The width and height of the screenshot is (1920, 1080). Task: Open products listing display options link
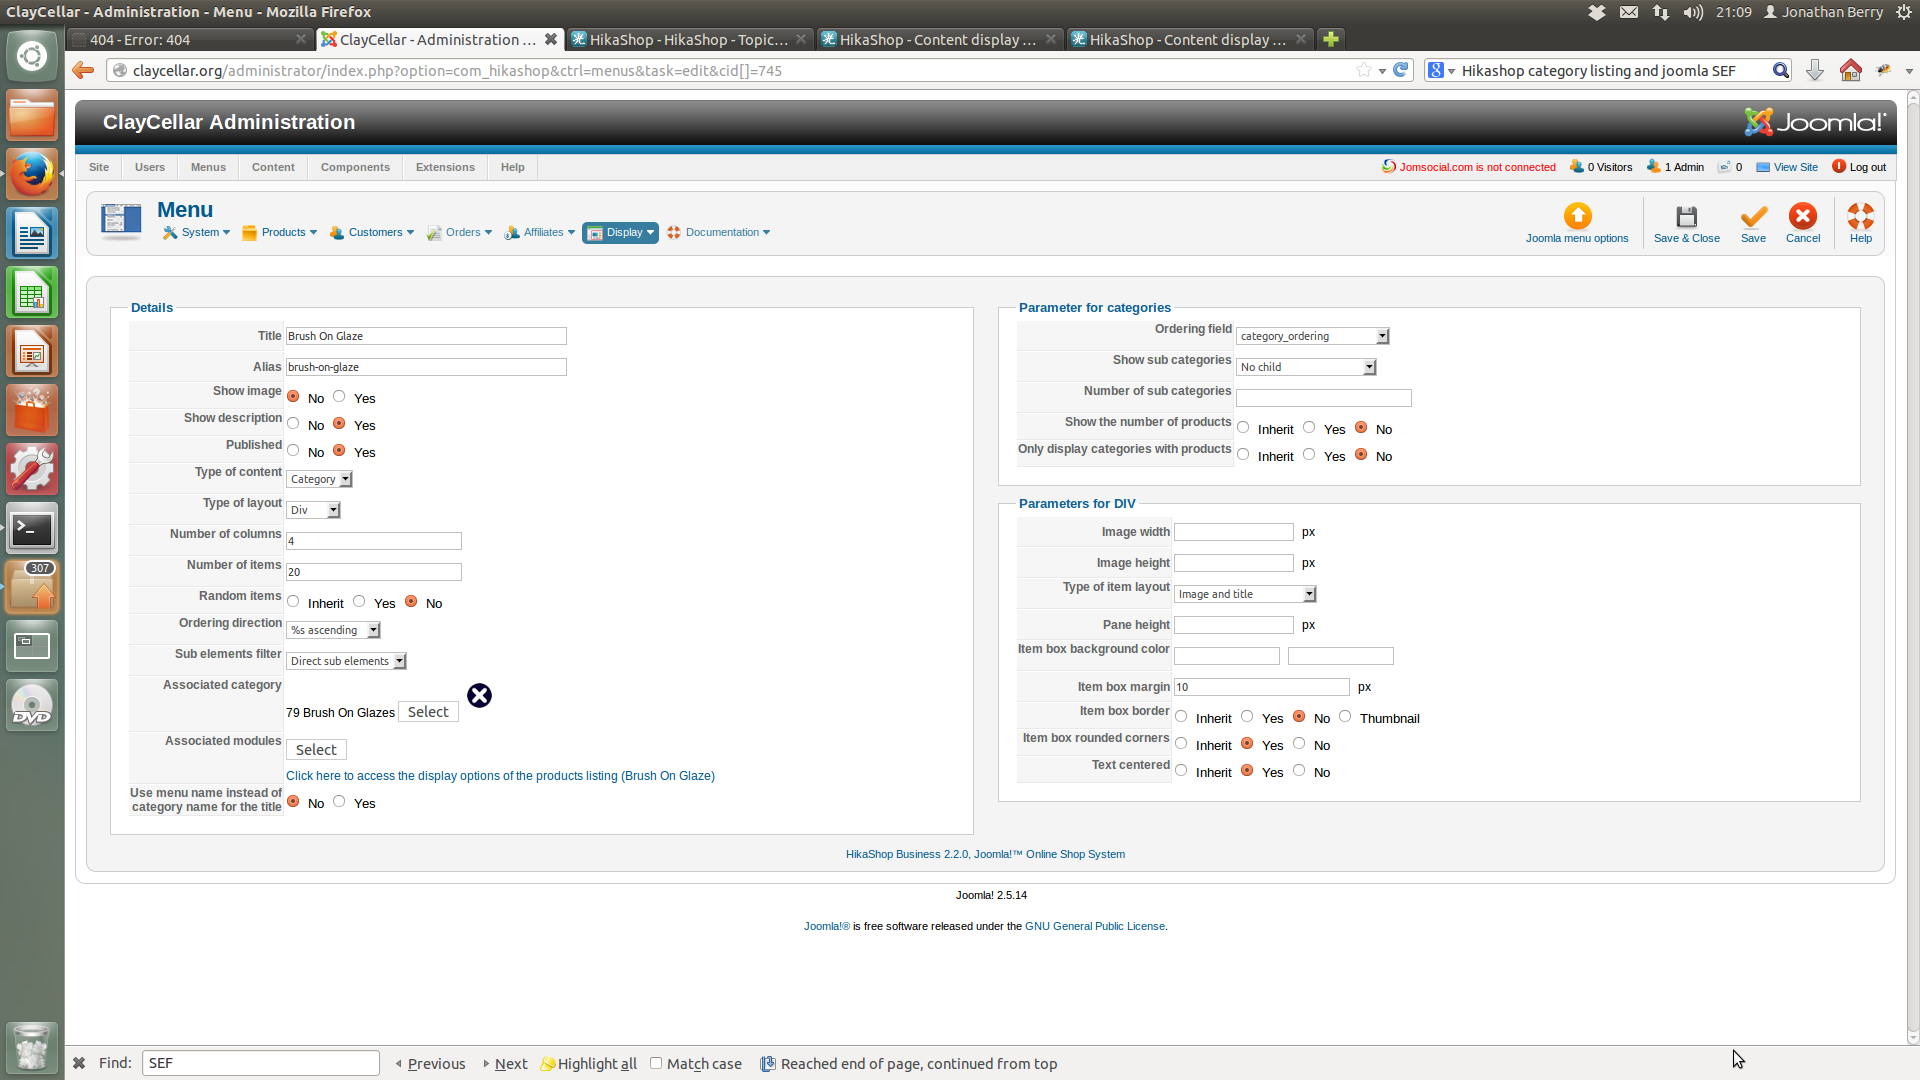click(x=500, y=776)
